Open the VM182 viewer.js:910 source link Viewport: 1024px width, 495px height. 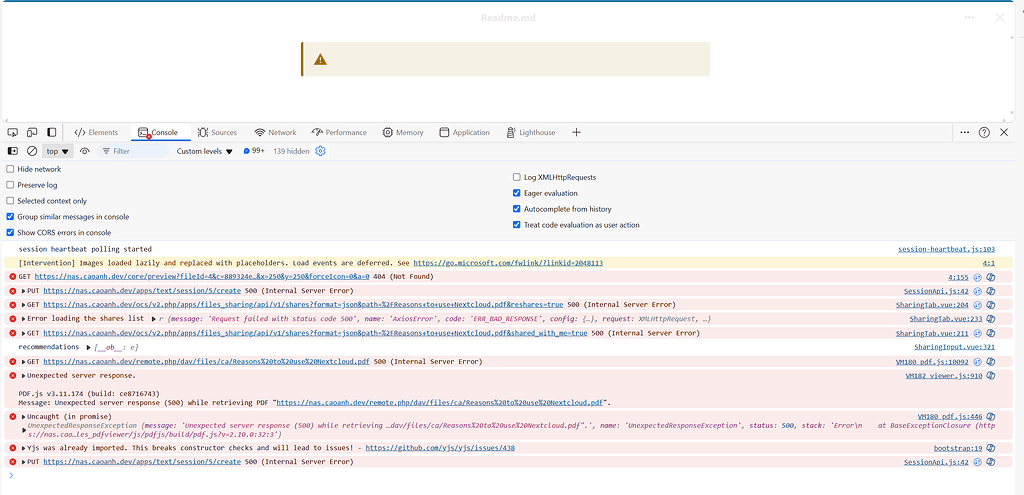(x=944, y=375)
